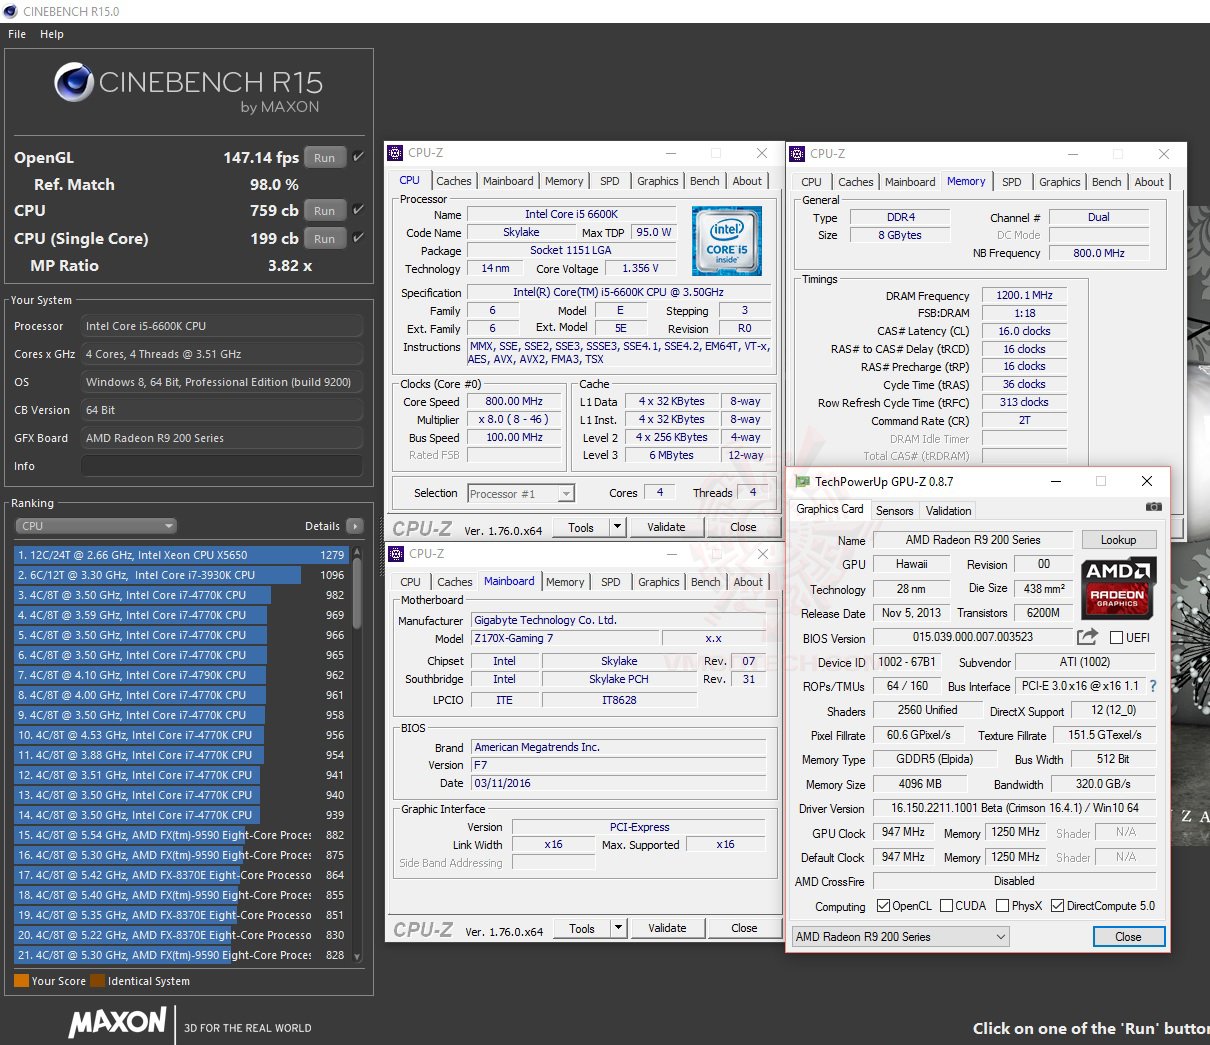This screenshot has width=1210, height=1045.
Task: Toggle the OpenGL test checkbox
Action: click(358, 156)
